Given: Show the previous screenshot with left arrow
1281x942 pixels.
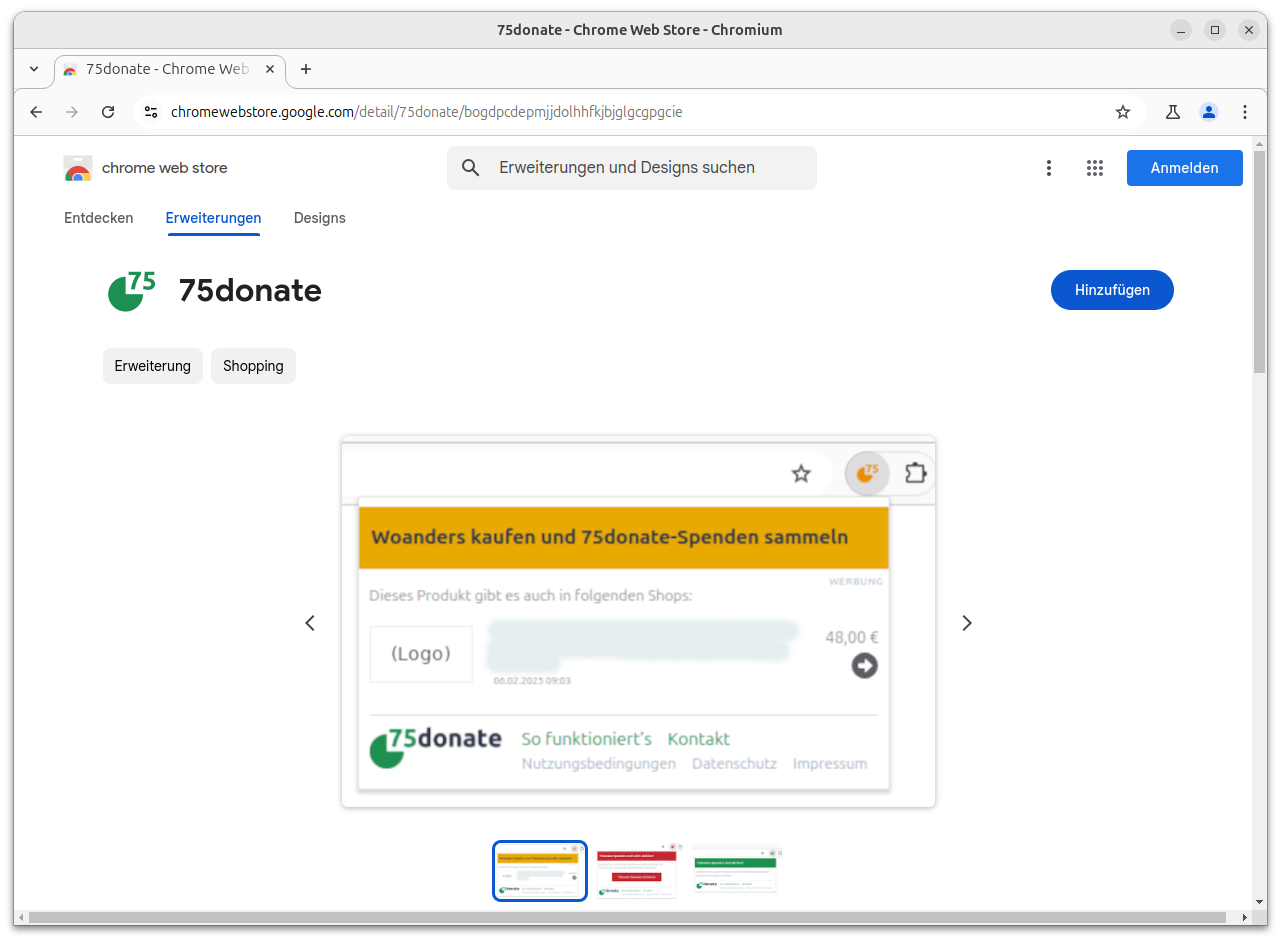Looking at the screenshot, I should [310, 623].
